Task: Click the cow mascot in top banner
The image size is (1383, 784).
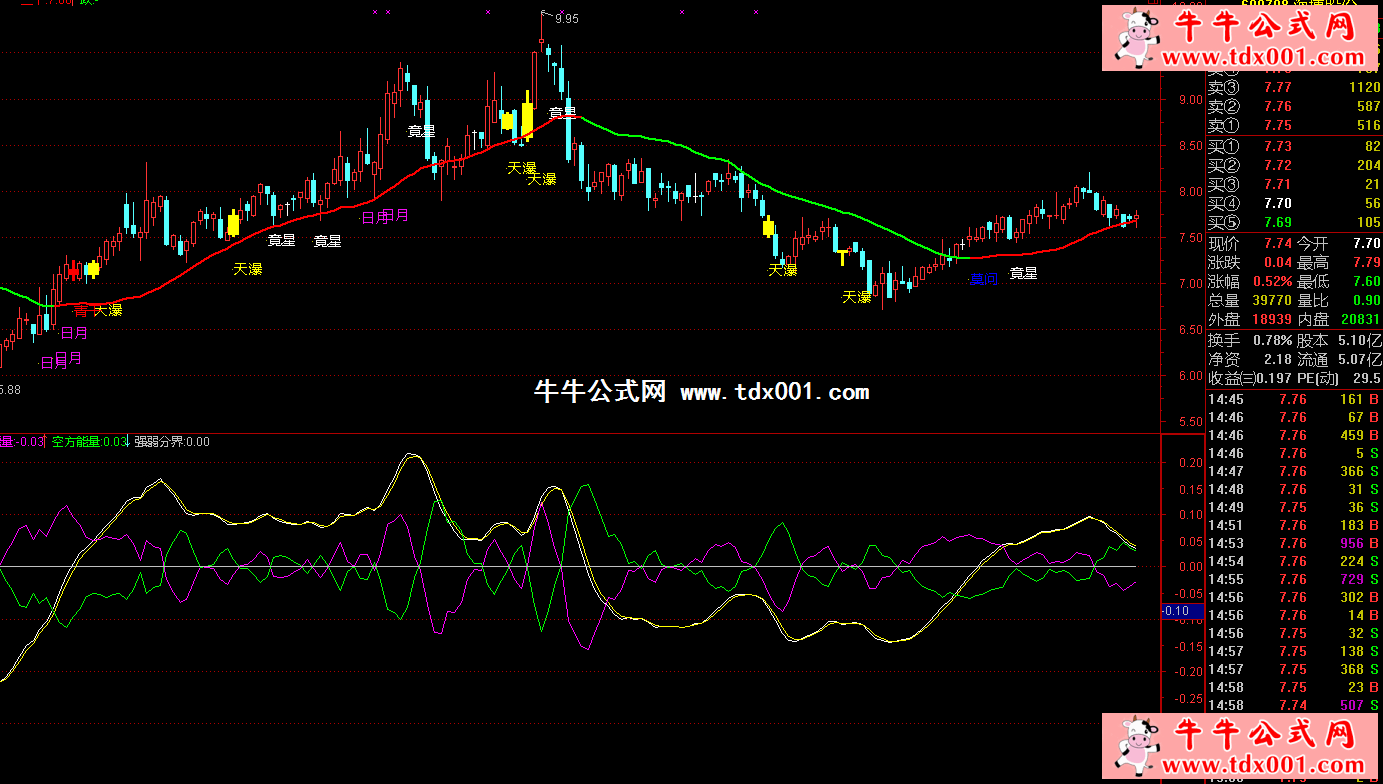Action: click(1136, 38)
